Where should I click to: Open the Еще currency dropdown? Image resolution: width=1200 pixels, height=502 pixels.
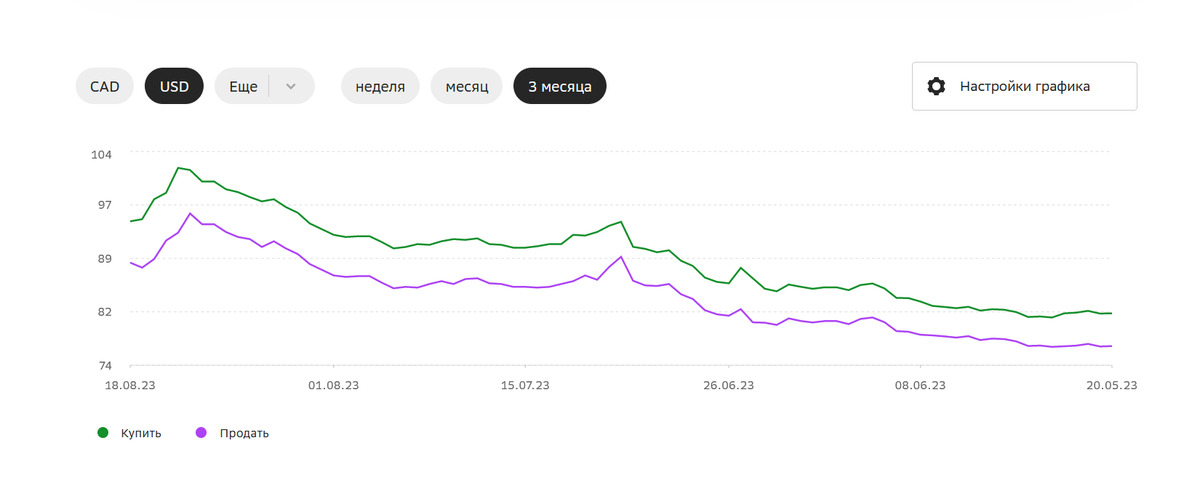[x=244, y=86]
